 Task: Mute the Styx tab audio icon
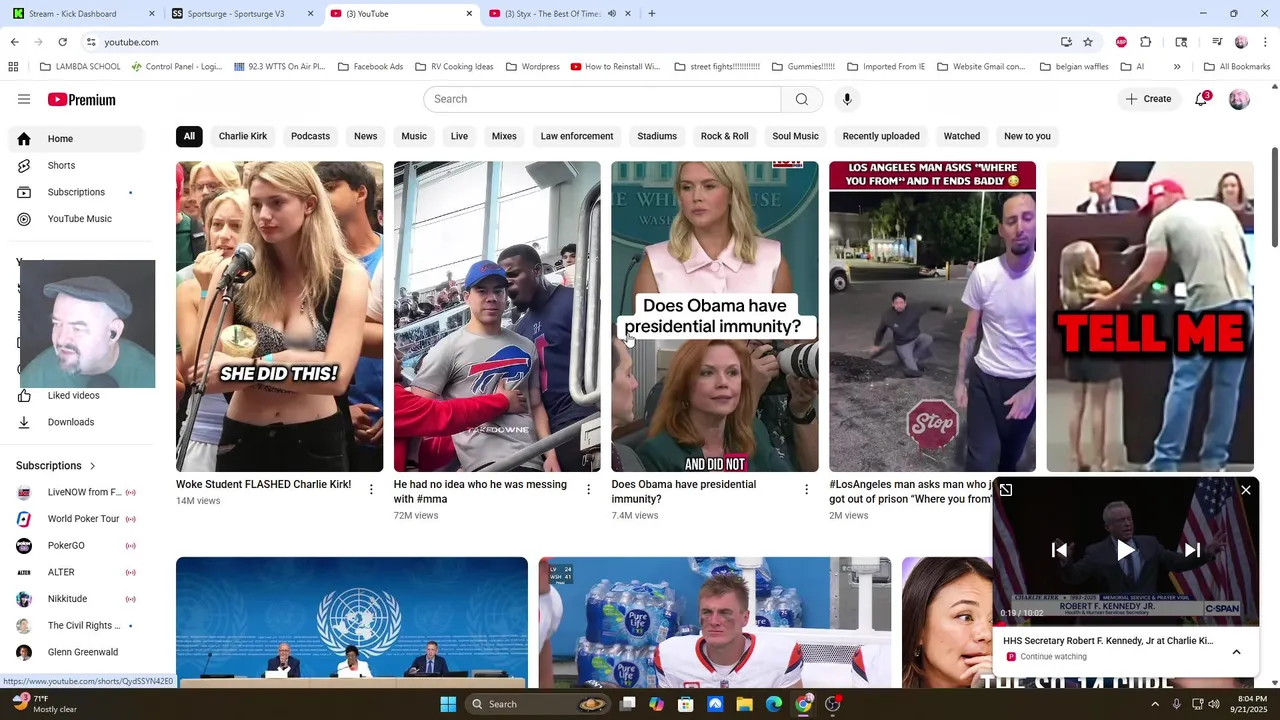(612, 14)
